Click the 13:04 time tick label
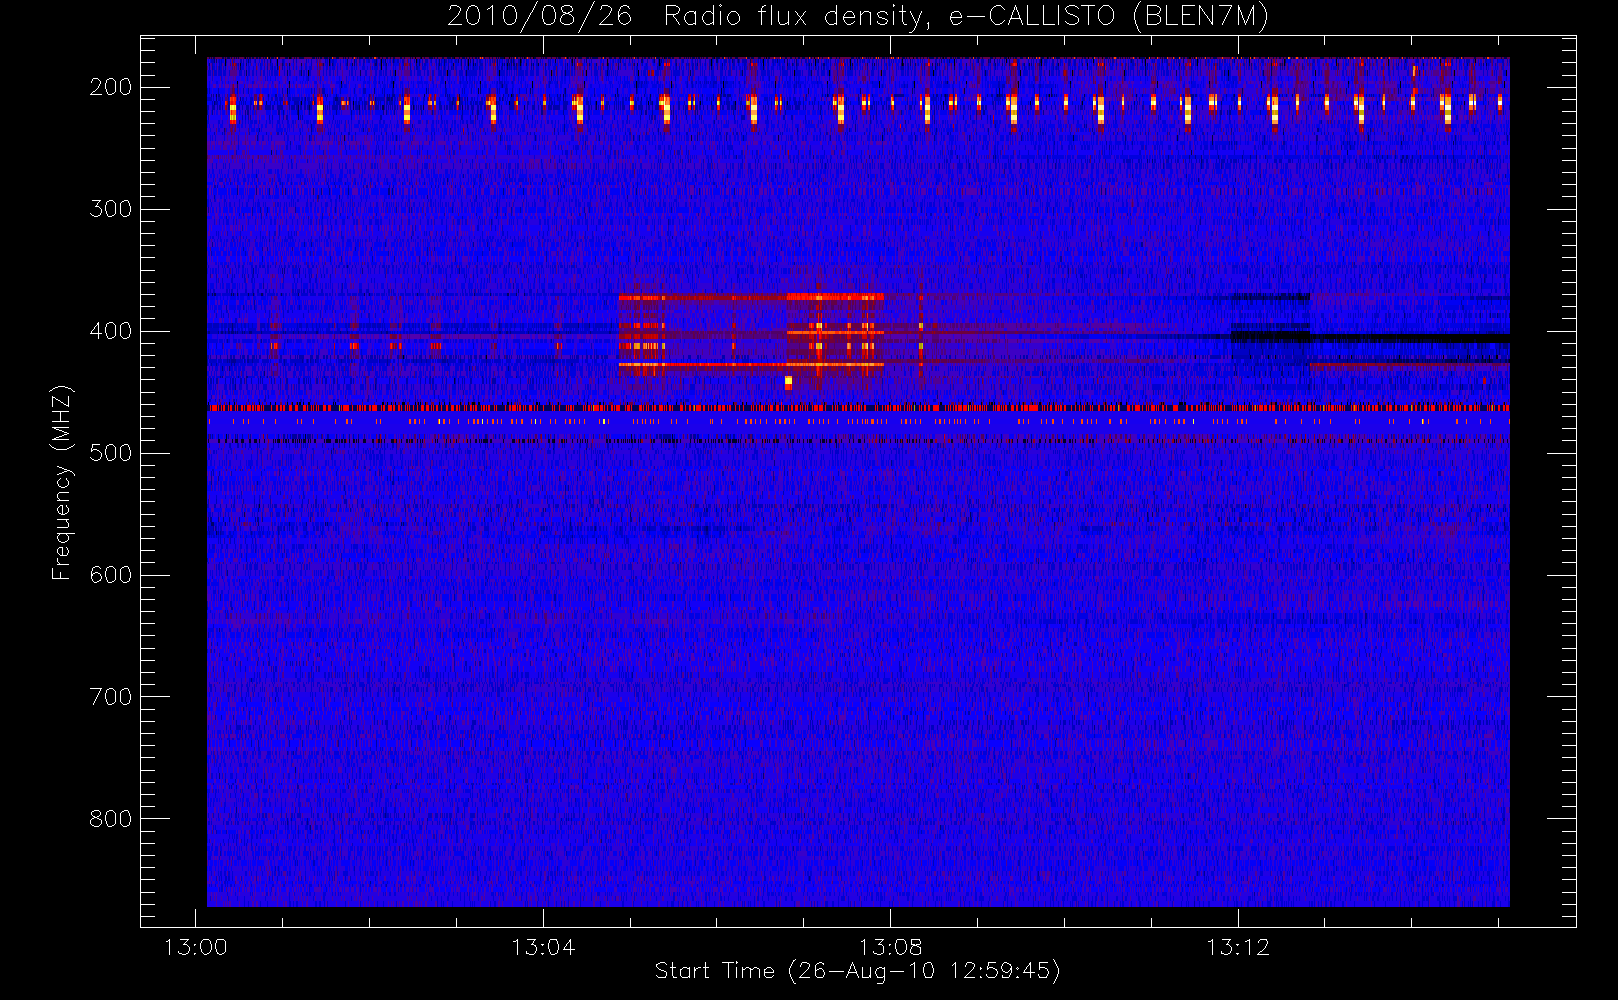Viewport: 1618px width, 1000px height. point(543,947)
